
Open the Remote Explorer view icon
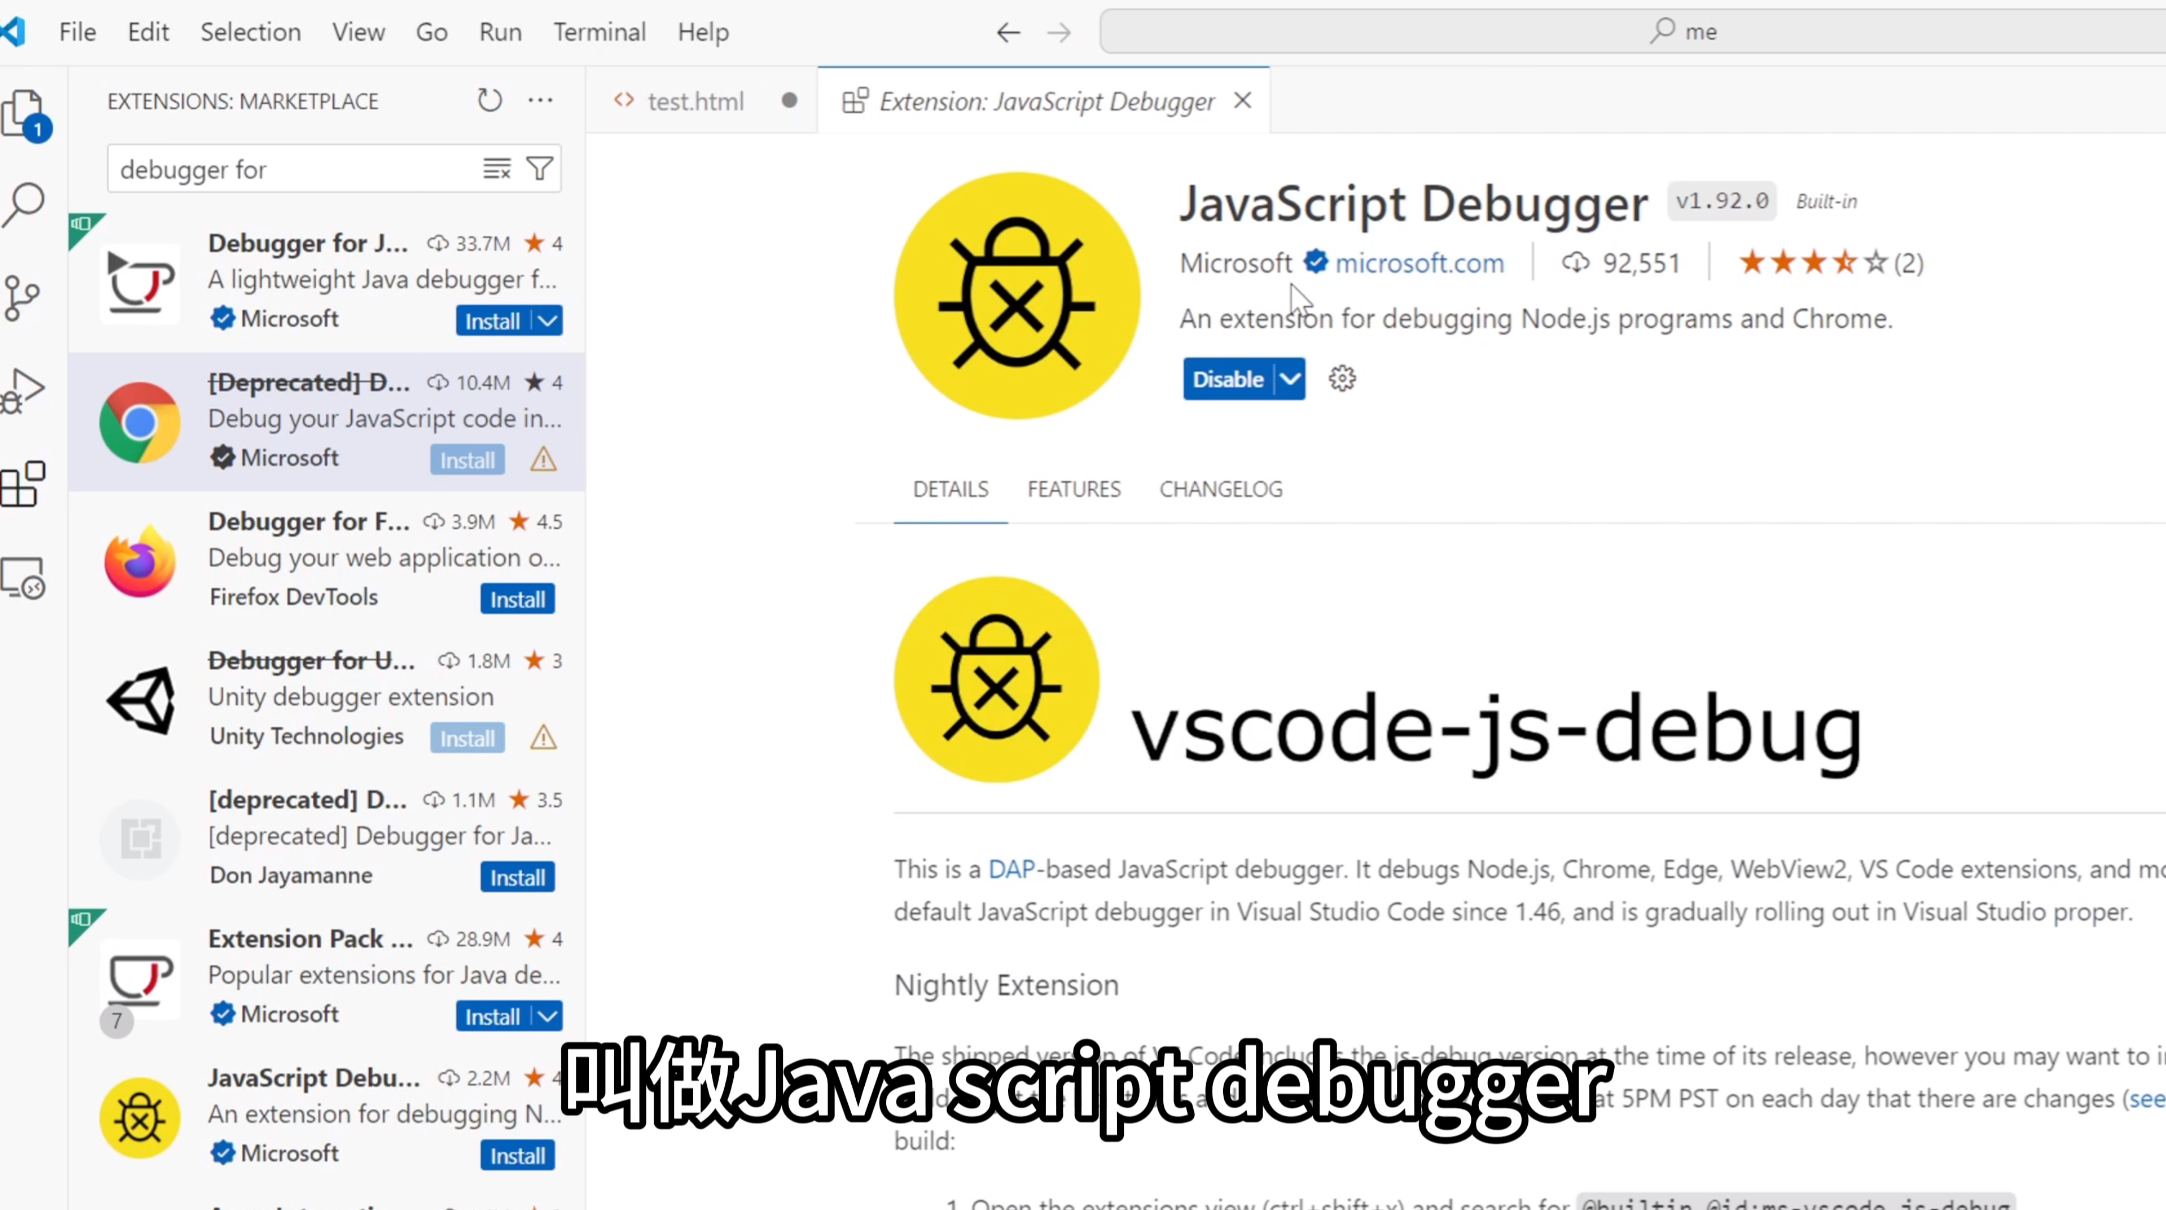pos(24,578)
